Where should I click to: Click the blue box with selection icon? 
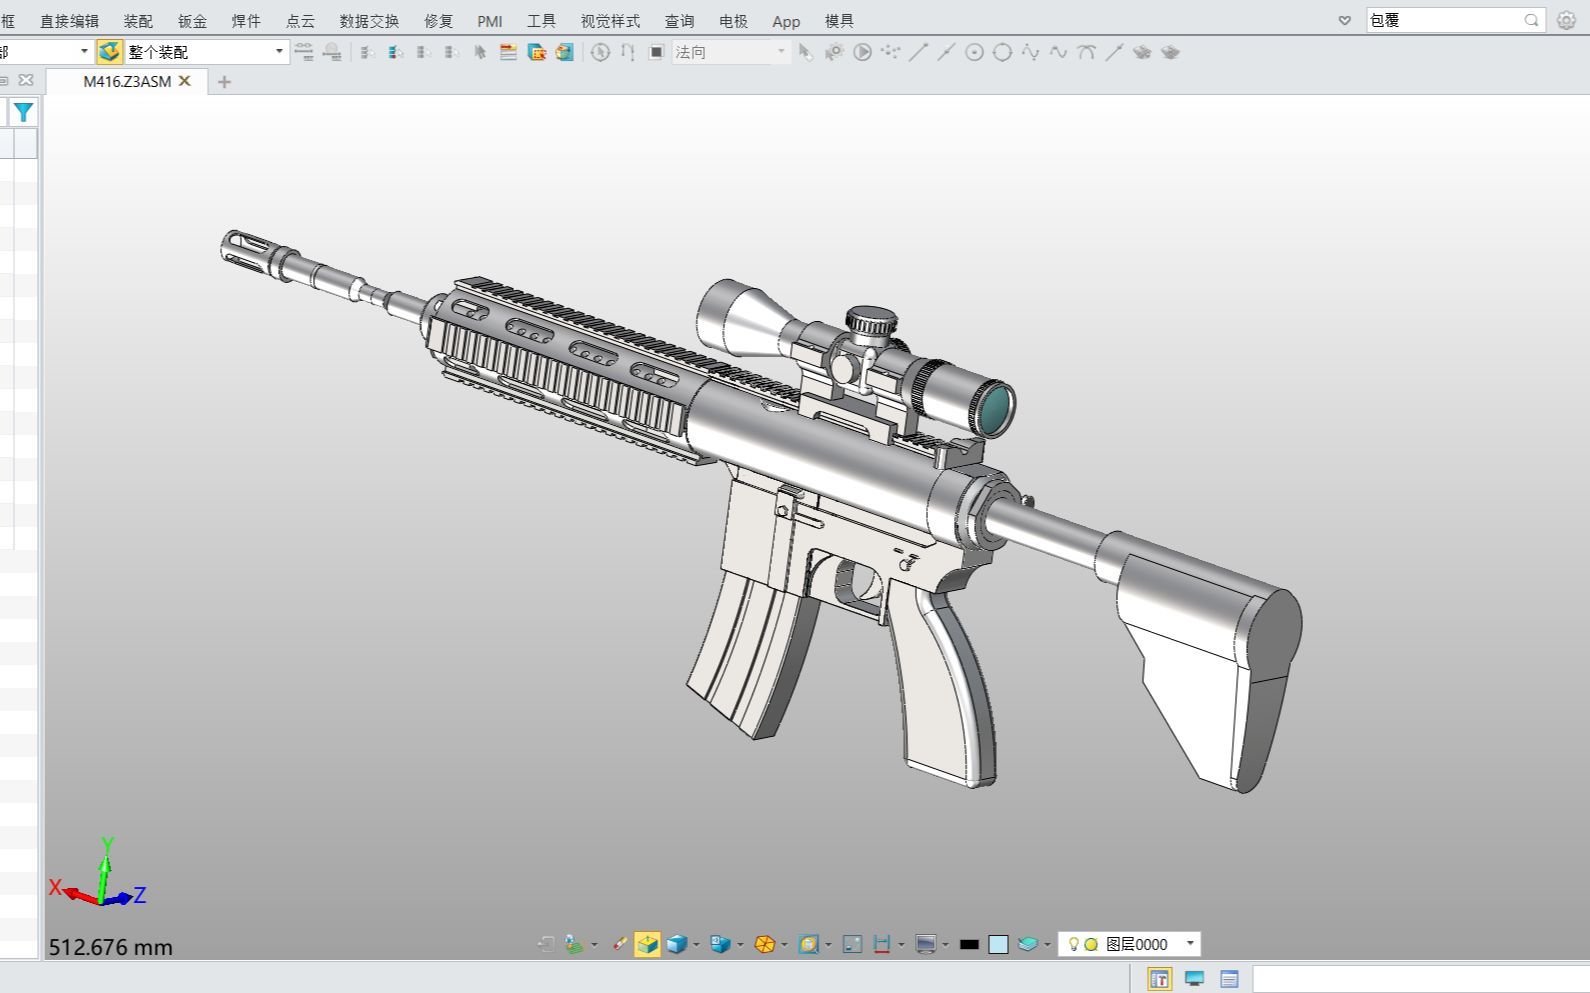click(537, 52)
